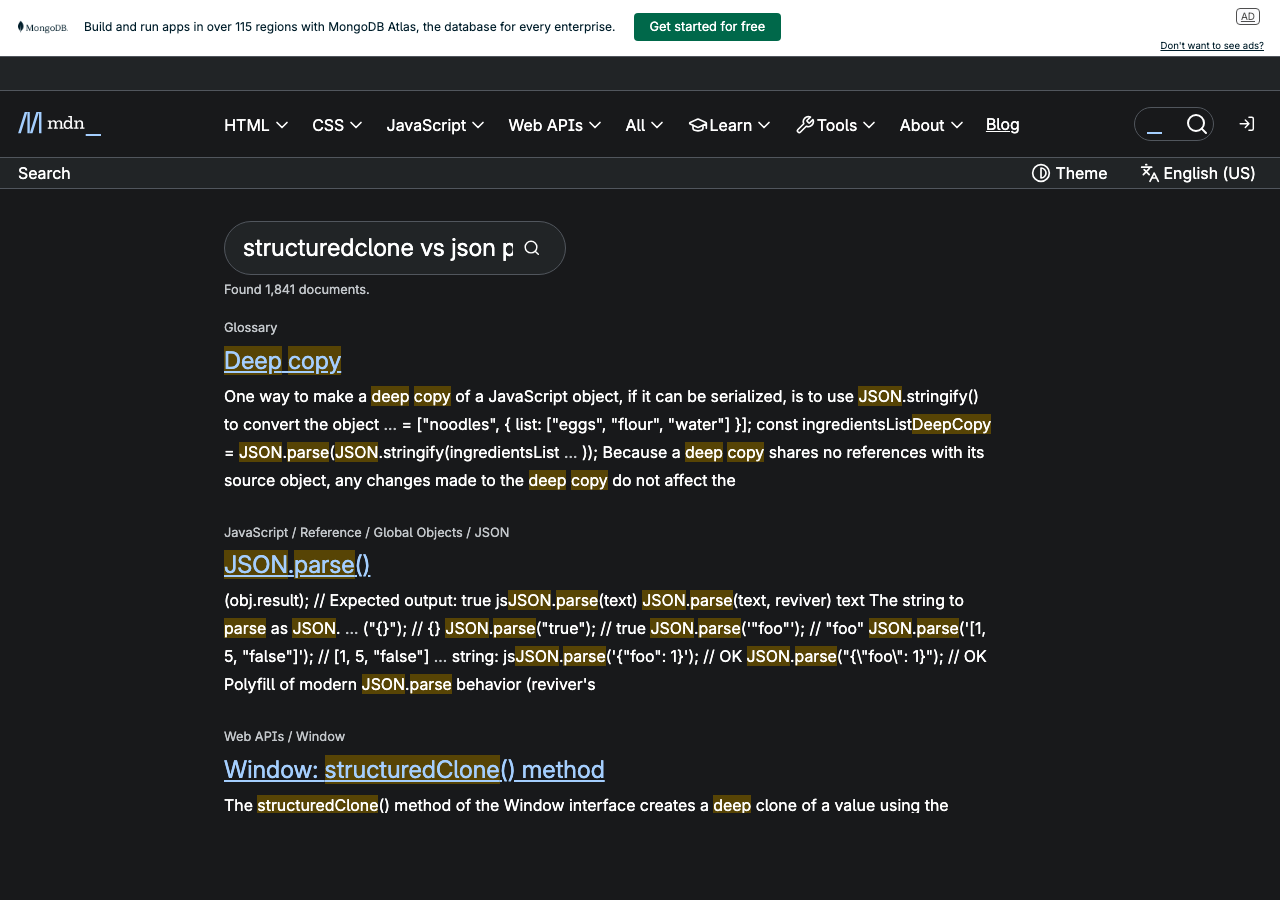Click the graduation cap icon beside Learn

coord(697,124)
